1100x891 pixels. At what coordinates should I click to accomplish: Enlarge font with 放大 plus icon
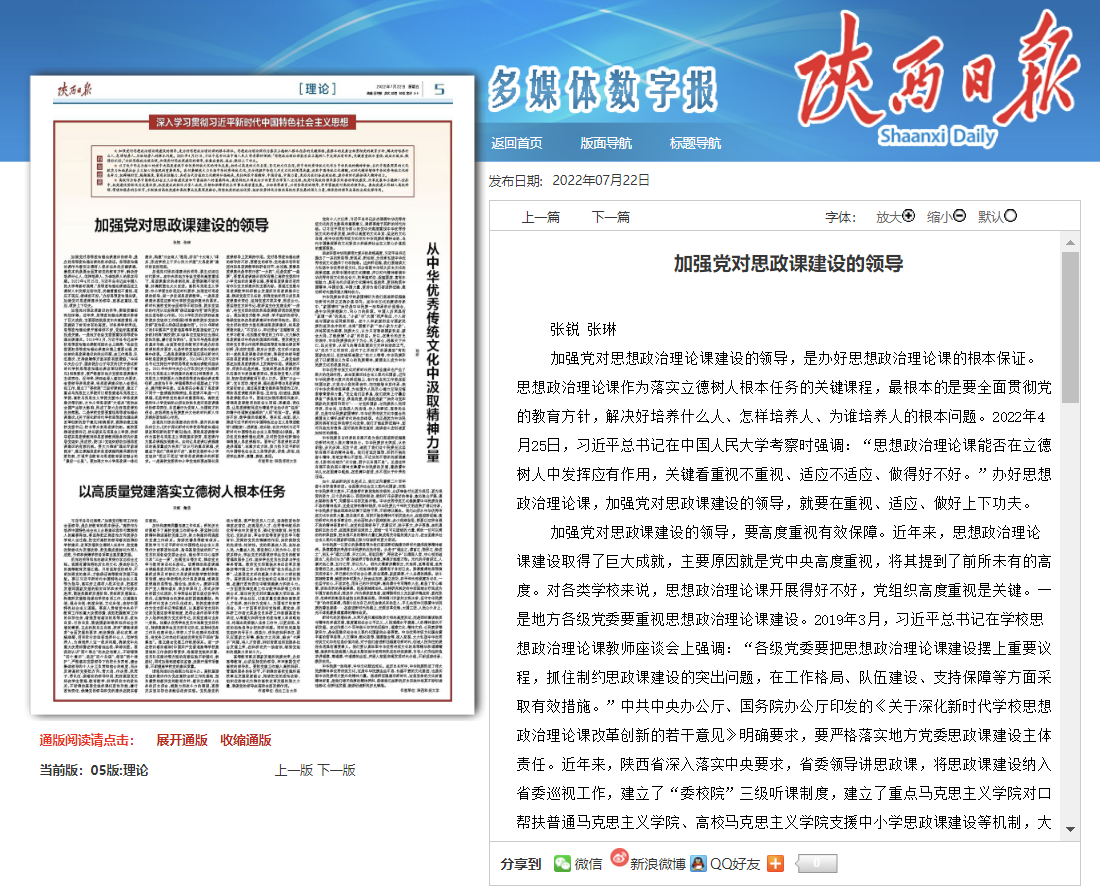pyautogui.click(x=909, y=216)
